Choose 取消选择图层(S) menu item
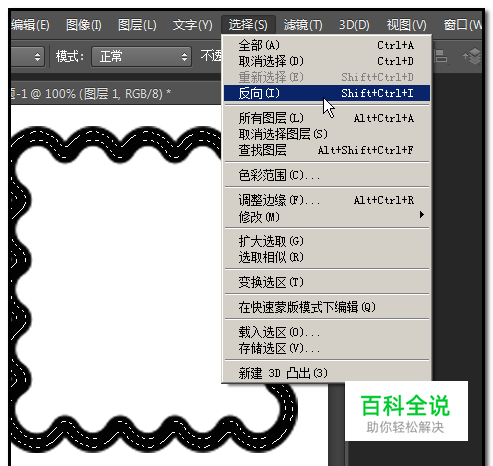 pos(327,134)
